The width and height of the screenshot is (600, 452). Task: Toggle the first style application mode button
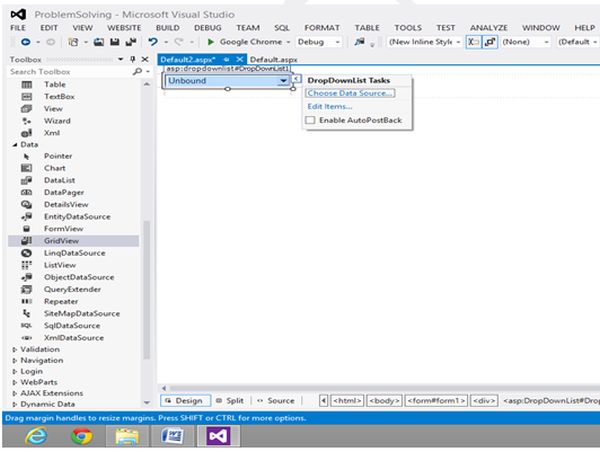(473, 42)
